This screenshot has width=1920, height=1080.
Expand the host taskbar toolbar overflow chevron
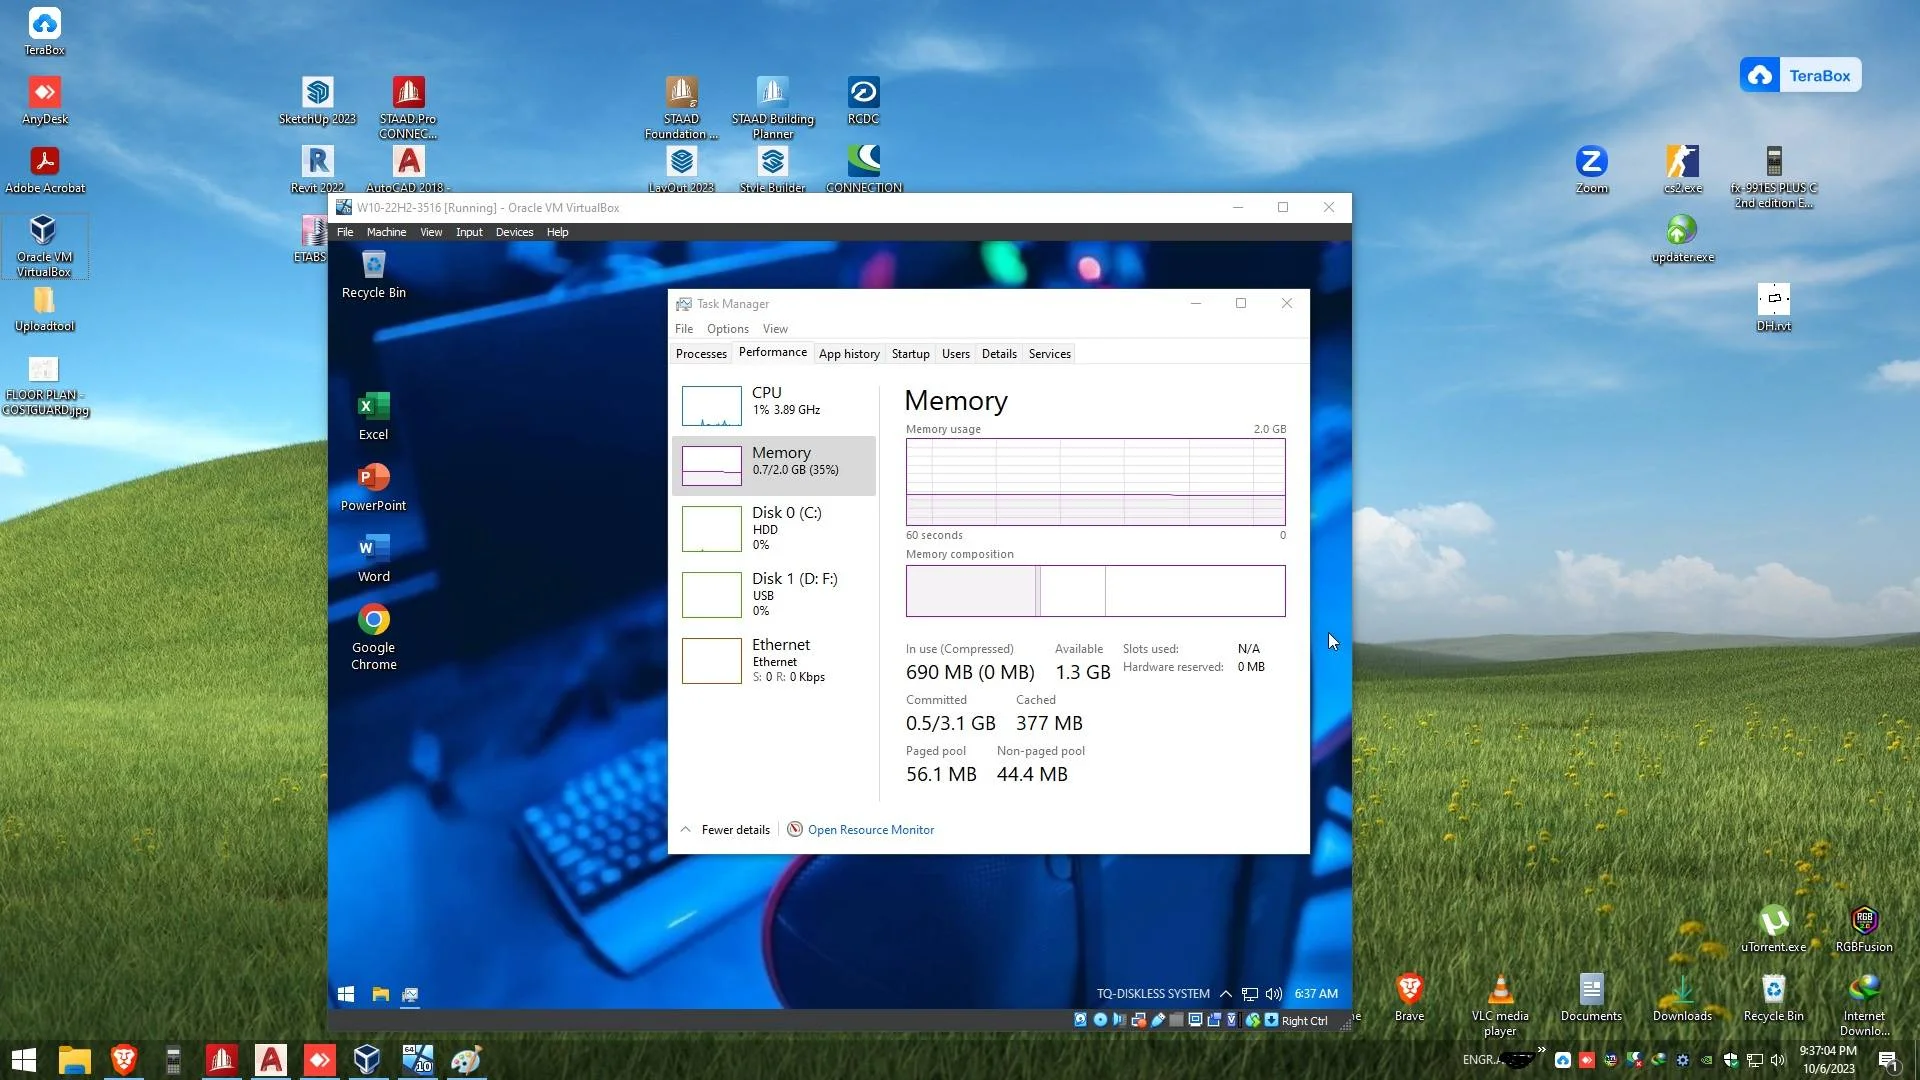pos(1541,1049)
